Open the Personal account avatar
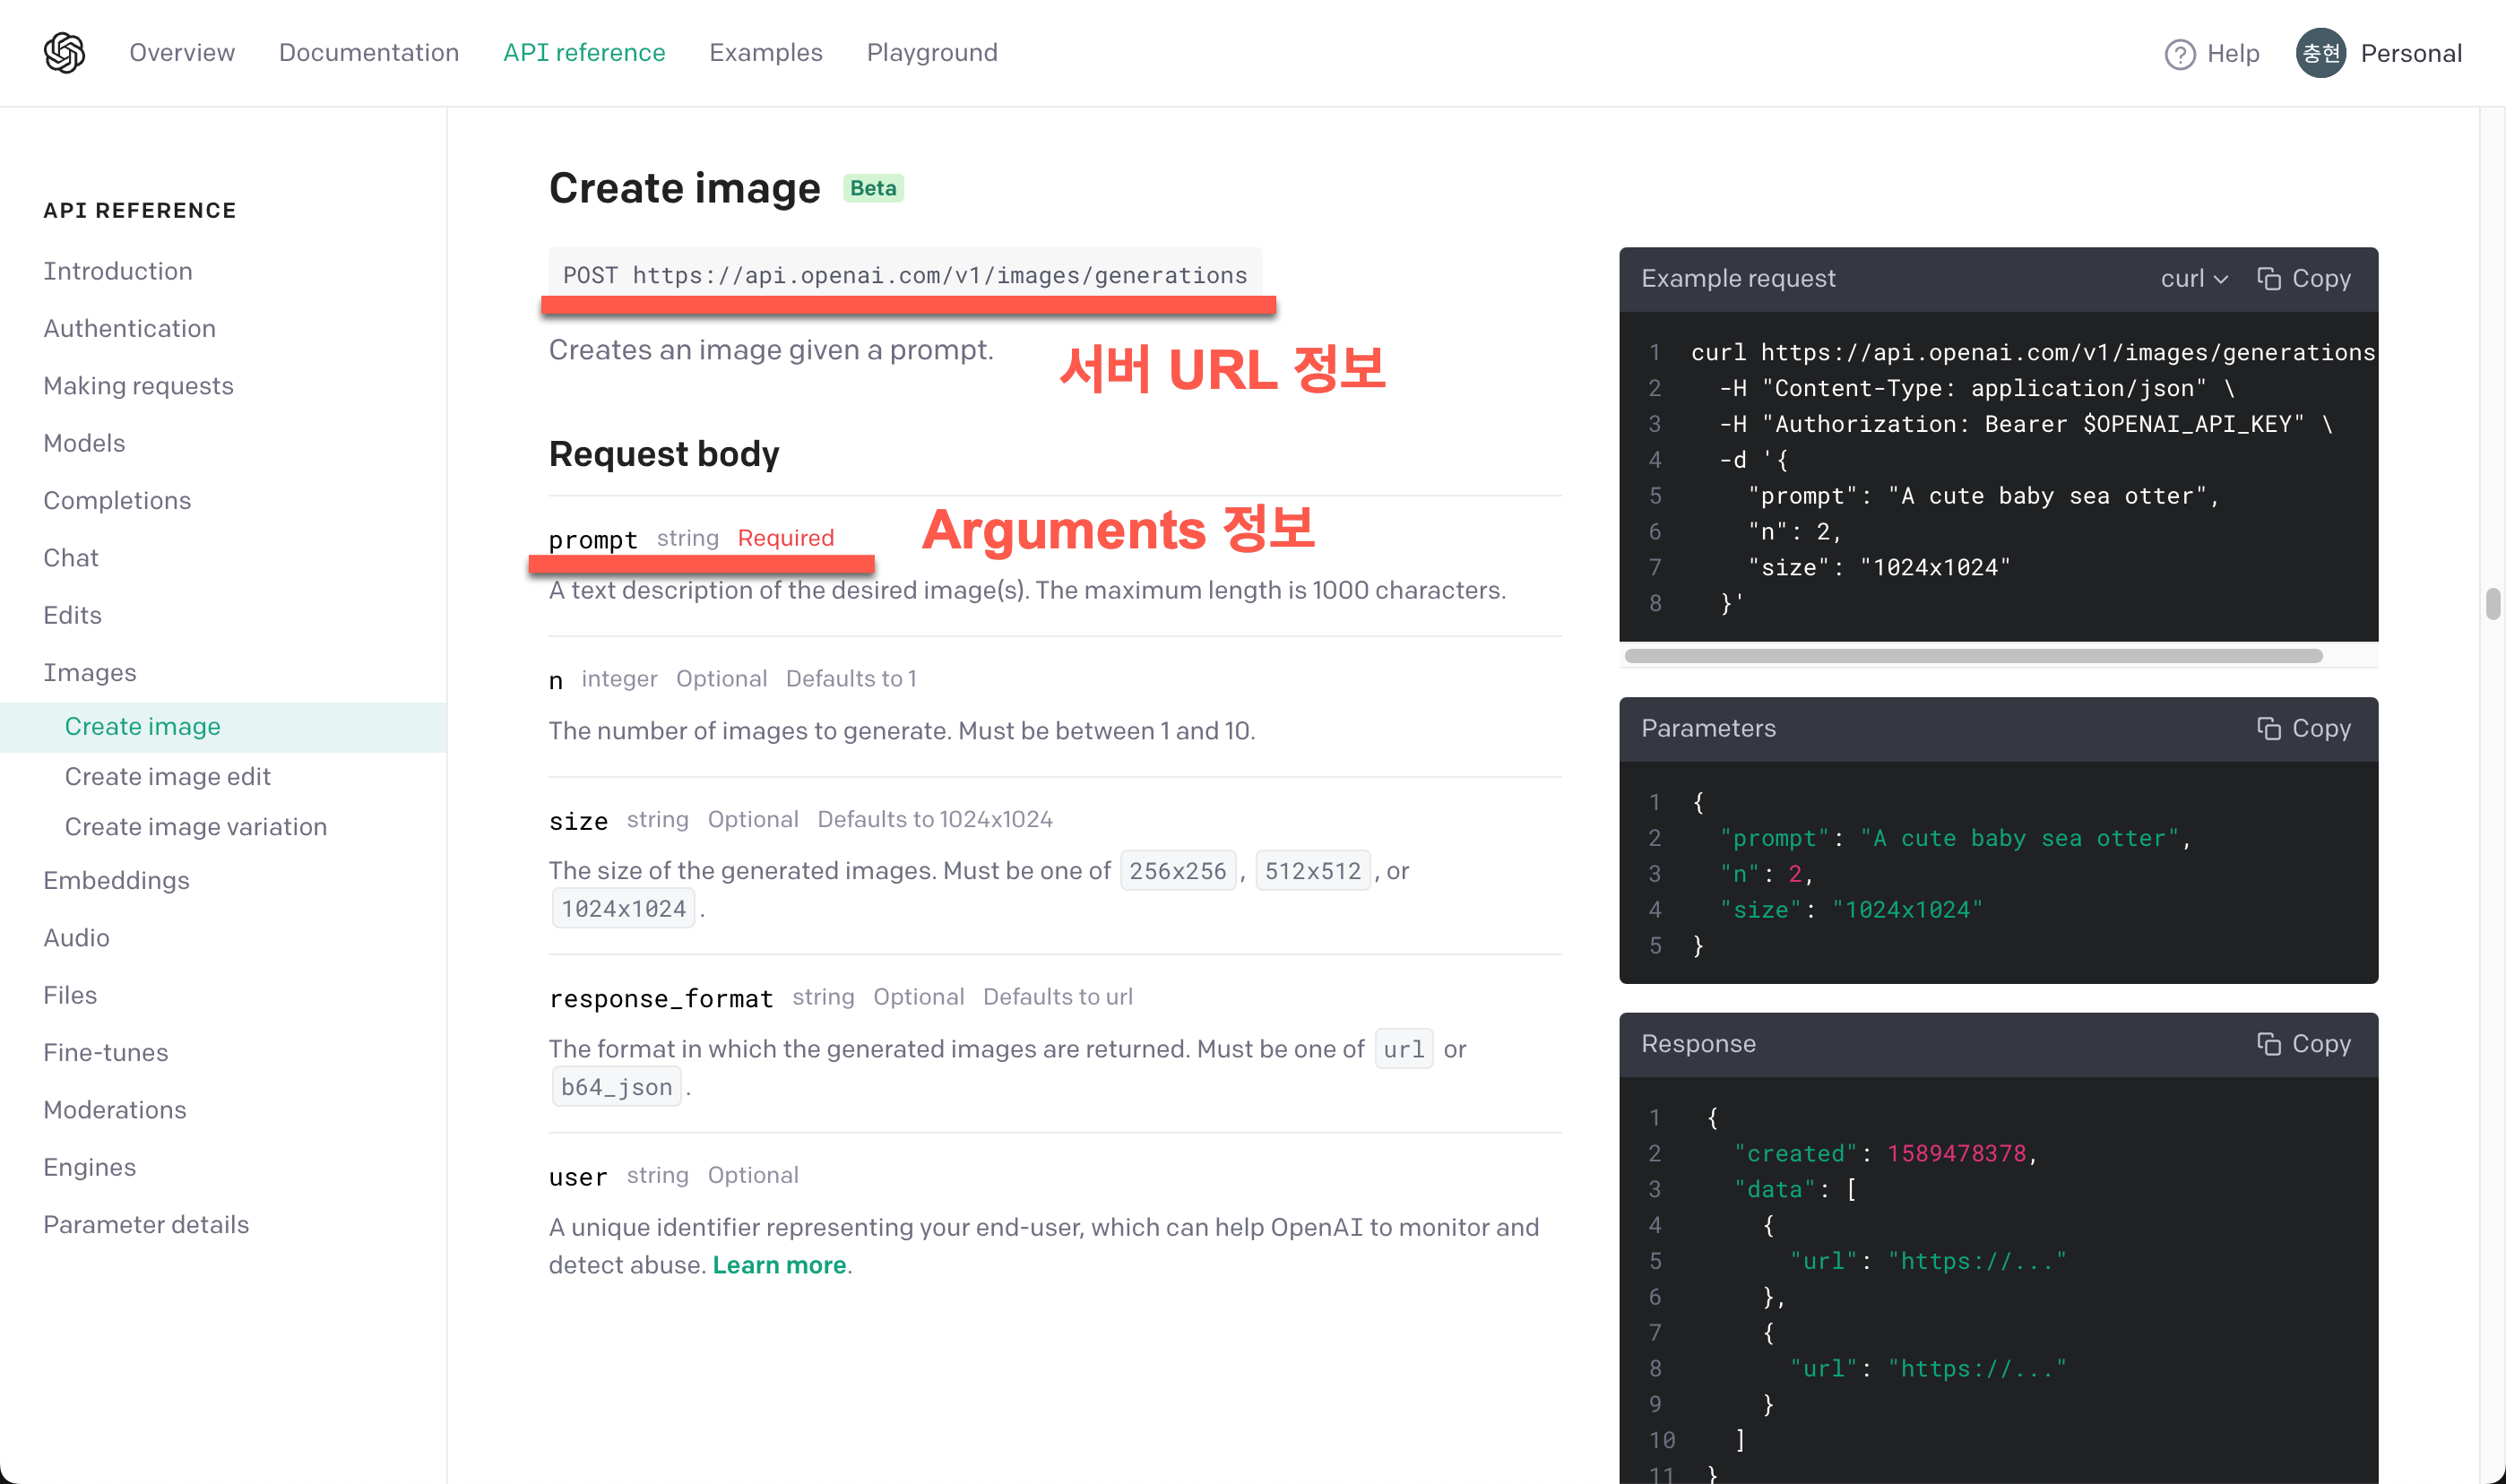2506x1484 pixels. [2320, 53]
